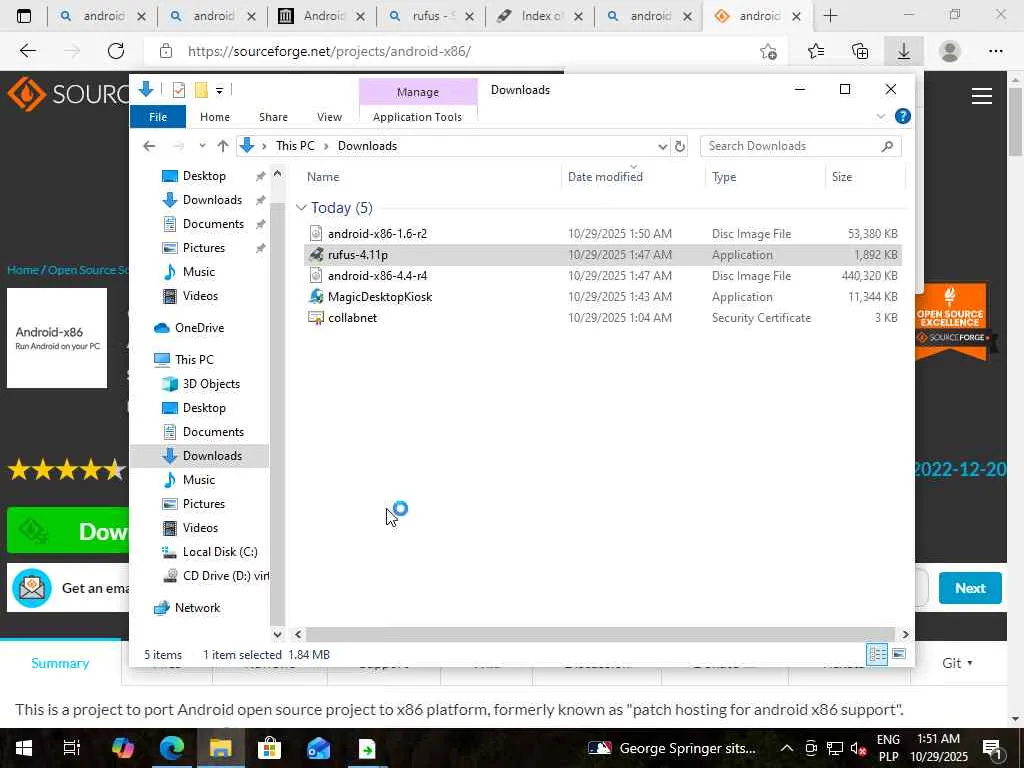The height and width of the screenshot is (768, 1024).
Task: Refresh the Downloads folder listing
Action: pyautogui.click(x=680, y=146)
